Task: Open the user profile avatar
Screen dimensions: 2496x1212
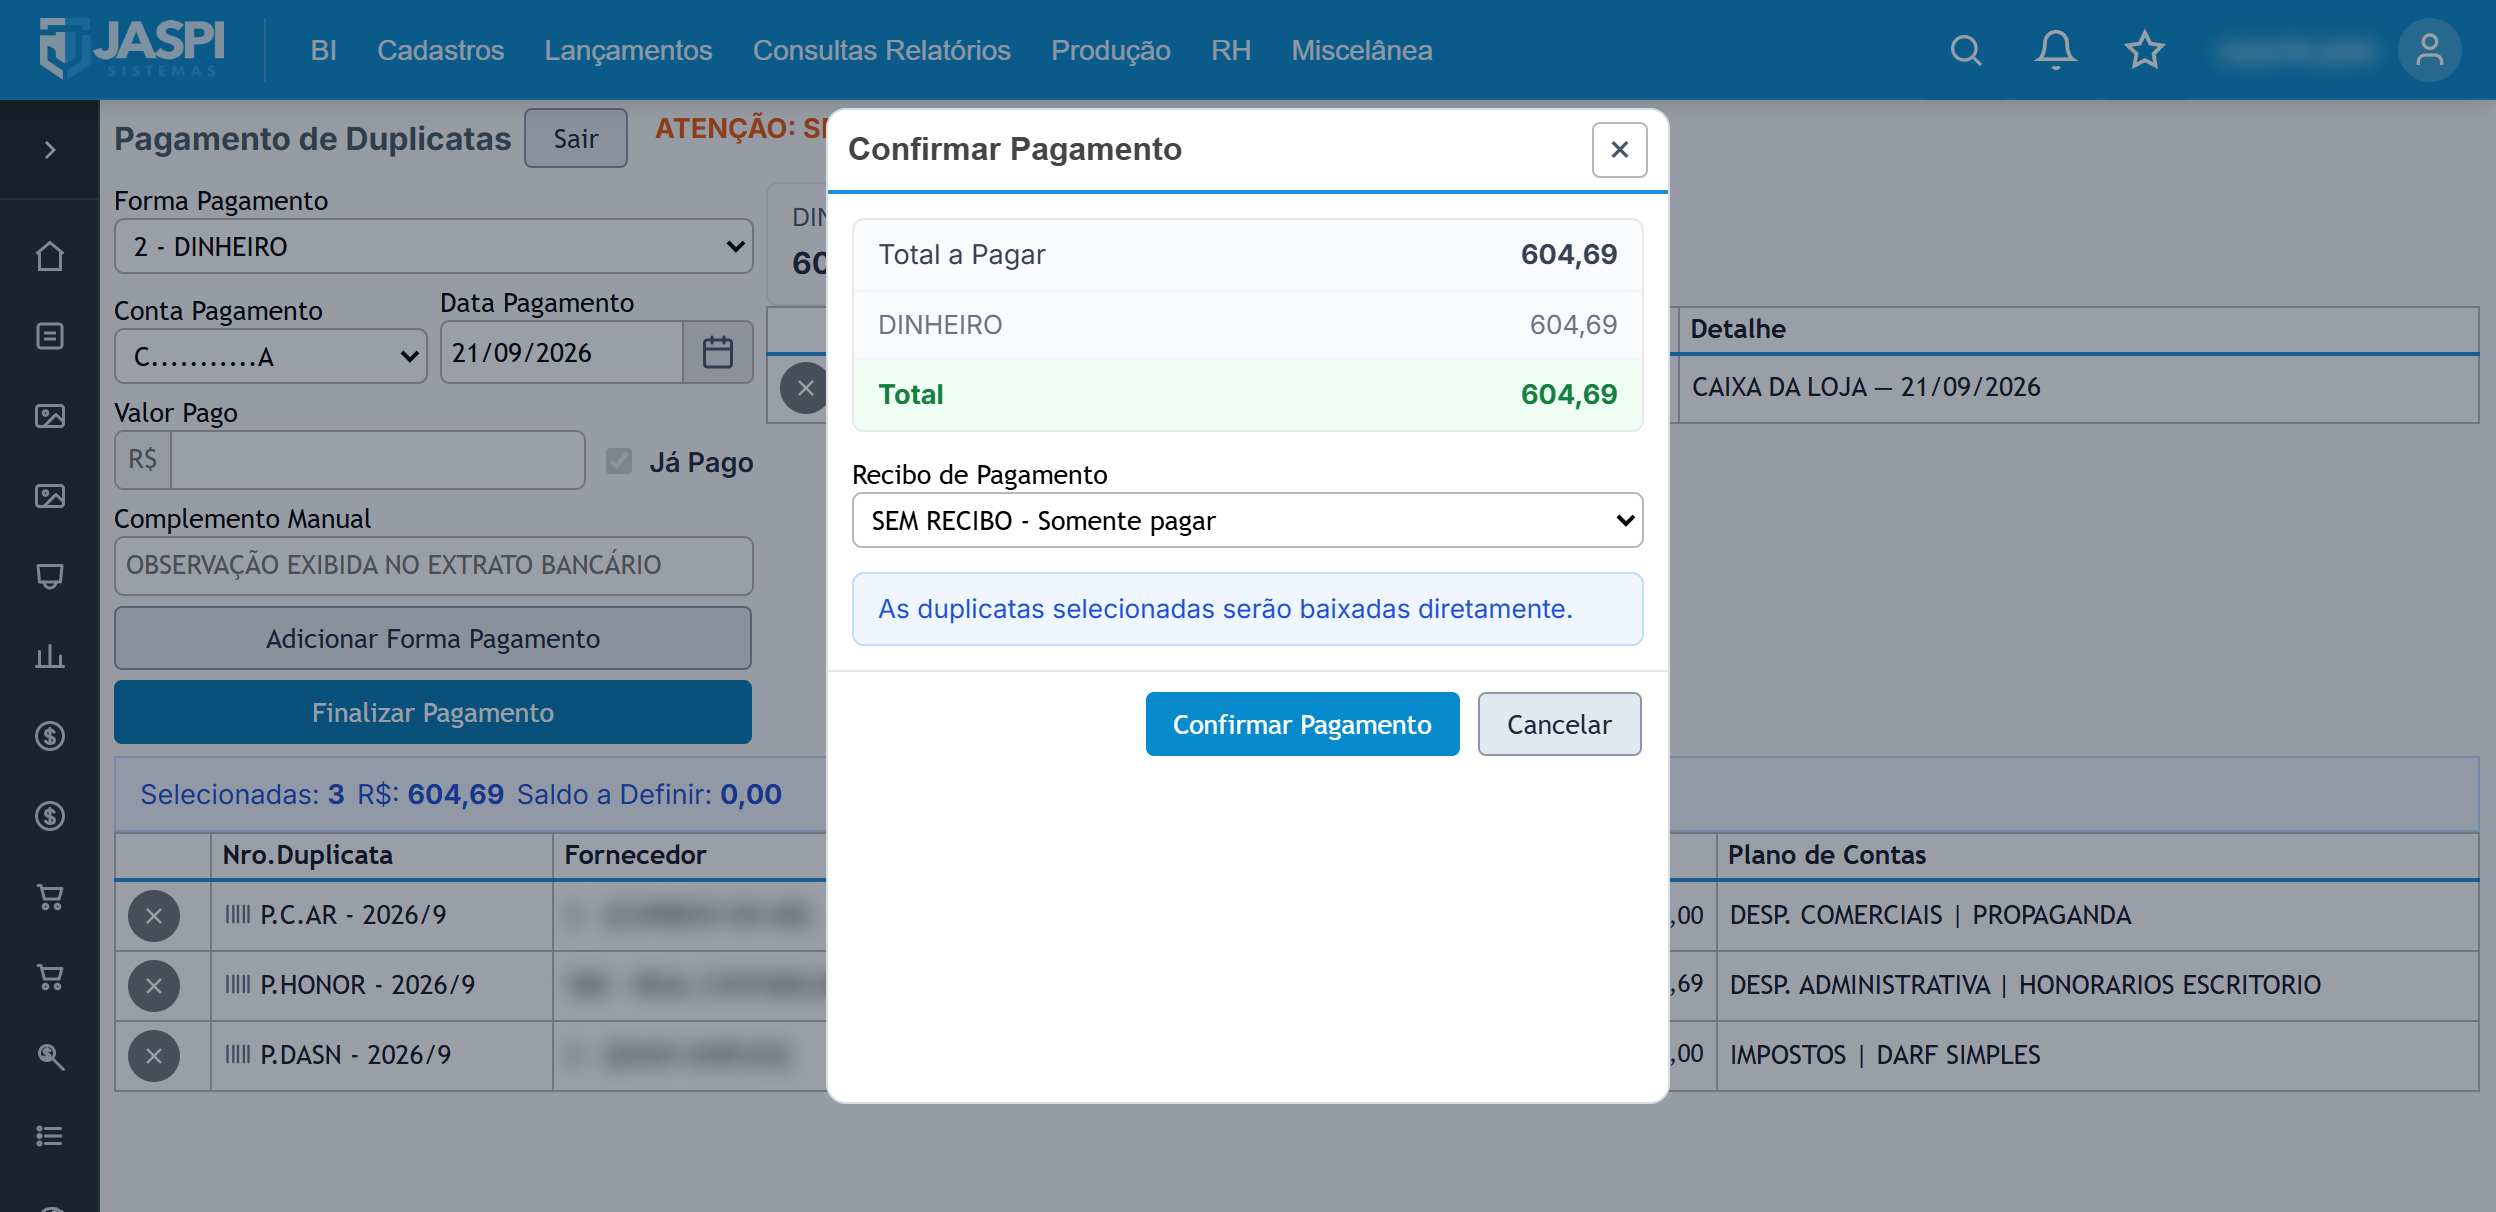Action: point(2429,50)
